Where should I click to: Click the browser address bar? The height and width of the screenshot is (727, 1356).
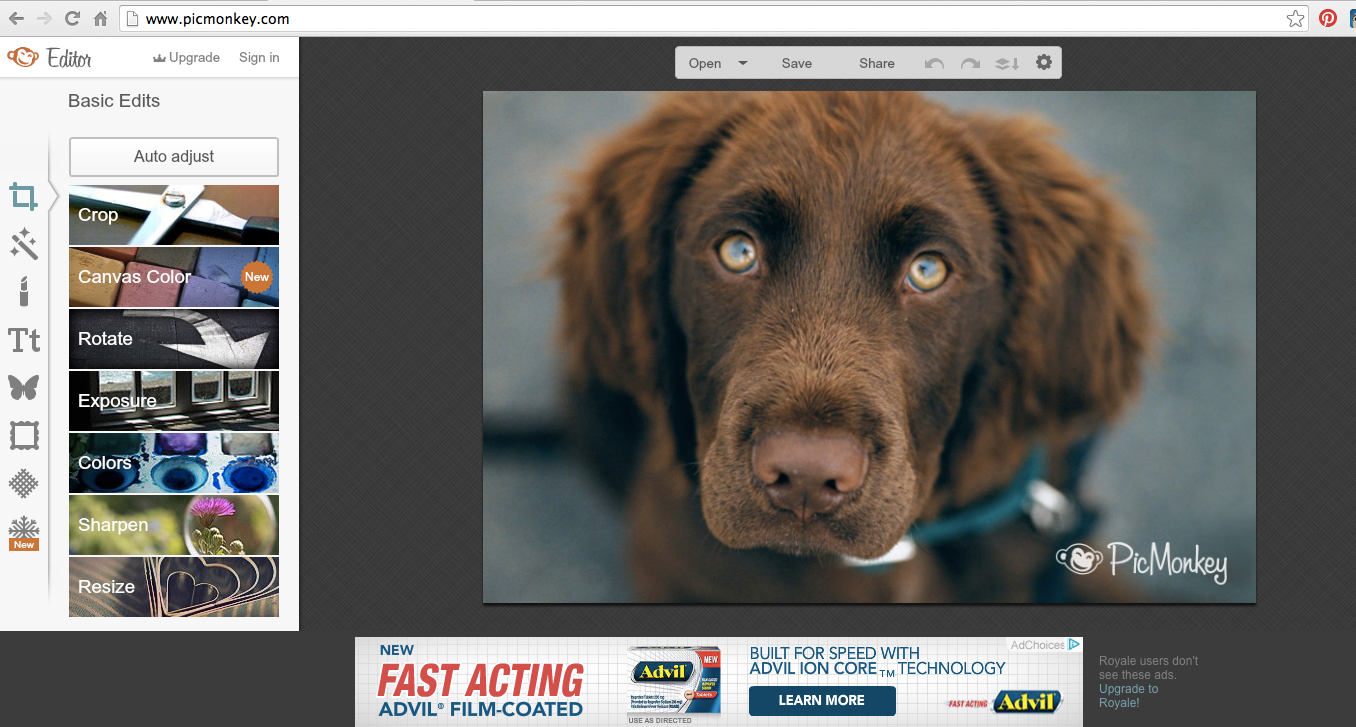[x=700, y=18]
